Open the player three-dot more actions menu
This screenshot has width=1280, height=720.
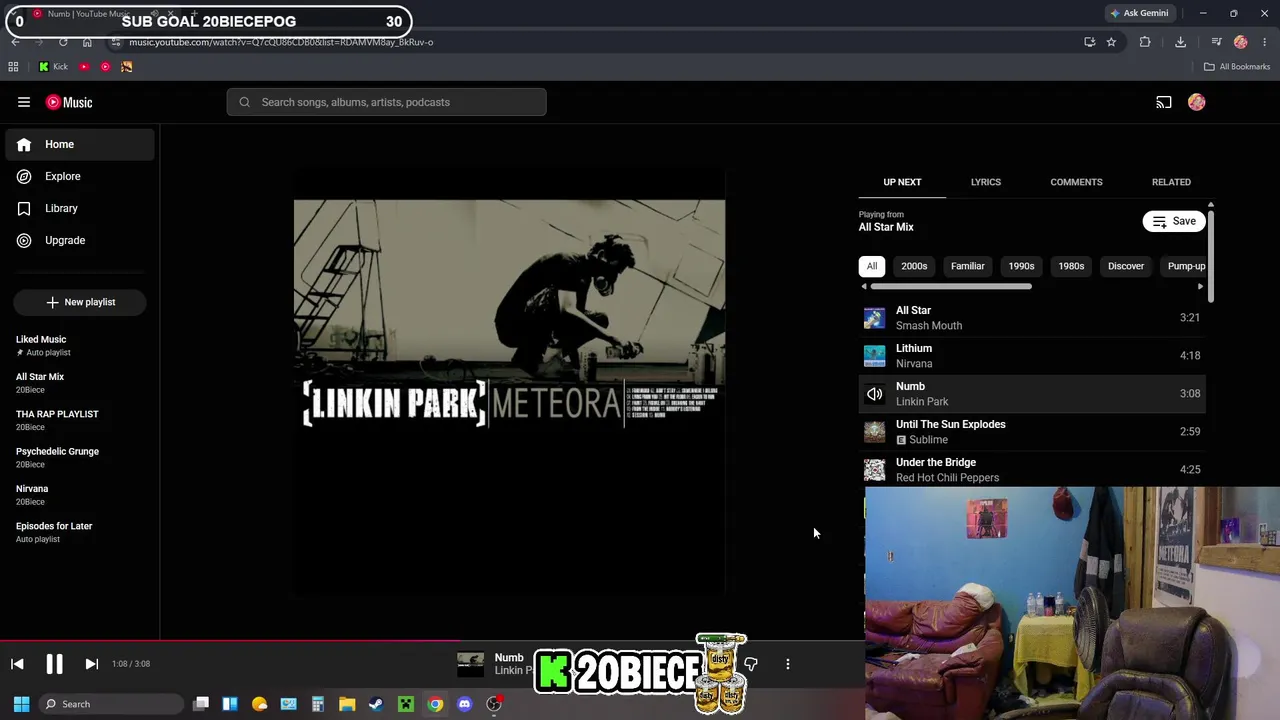point(788,664)
